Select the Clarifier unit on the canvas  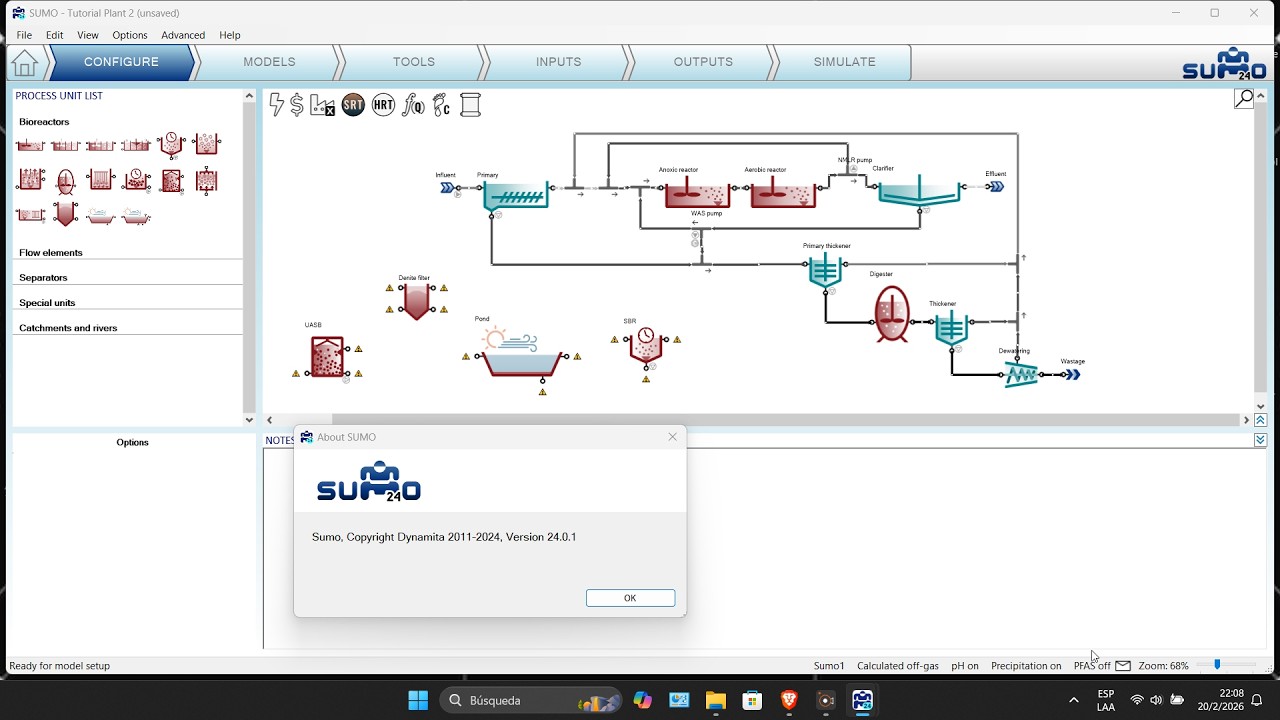[918, 191]
